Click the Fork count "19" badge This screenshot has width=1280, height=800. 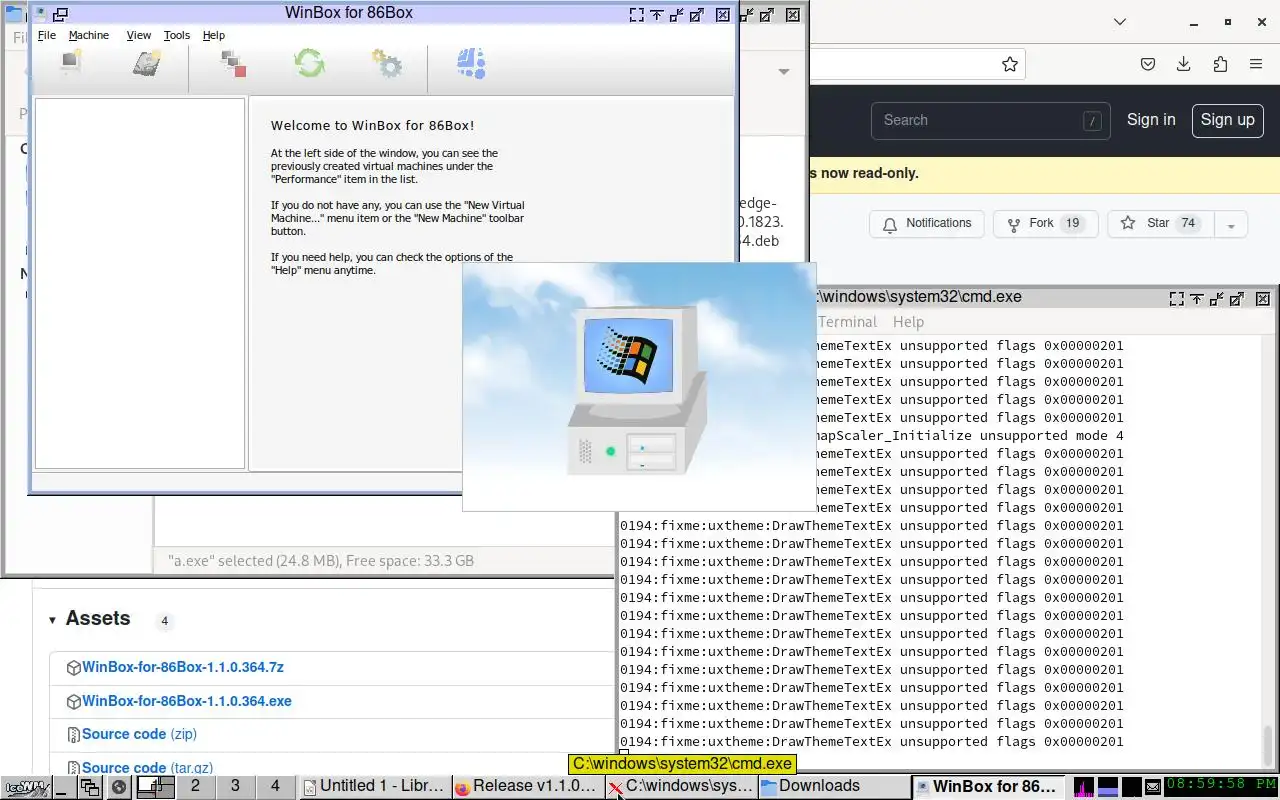pos(1073,223)
